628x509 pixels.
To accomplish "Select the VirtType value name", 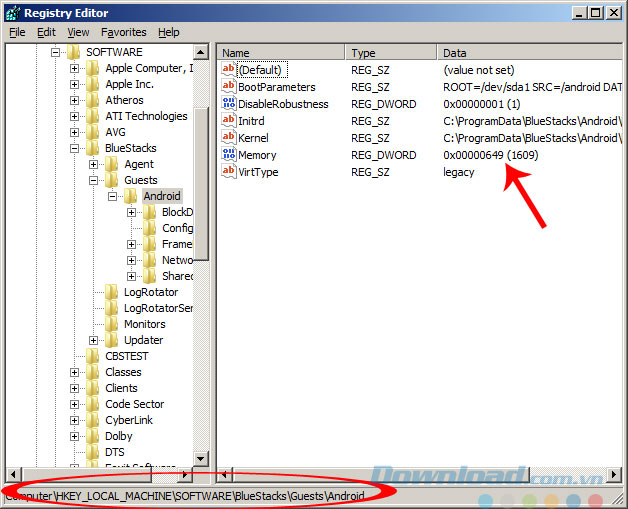I will (x=258, y=172).
